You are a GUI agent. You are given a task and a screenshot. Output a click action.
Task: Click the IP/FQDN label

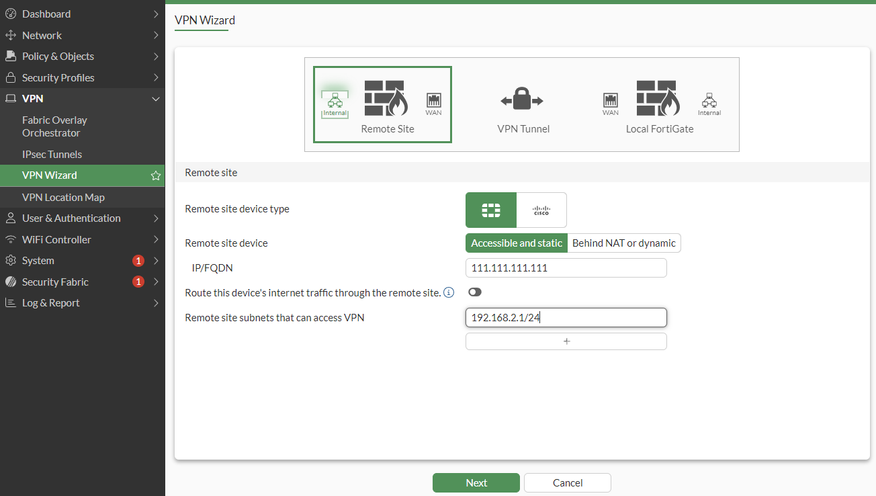coord(212,268)
